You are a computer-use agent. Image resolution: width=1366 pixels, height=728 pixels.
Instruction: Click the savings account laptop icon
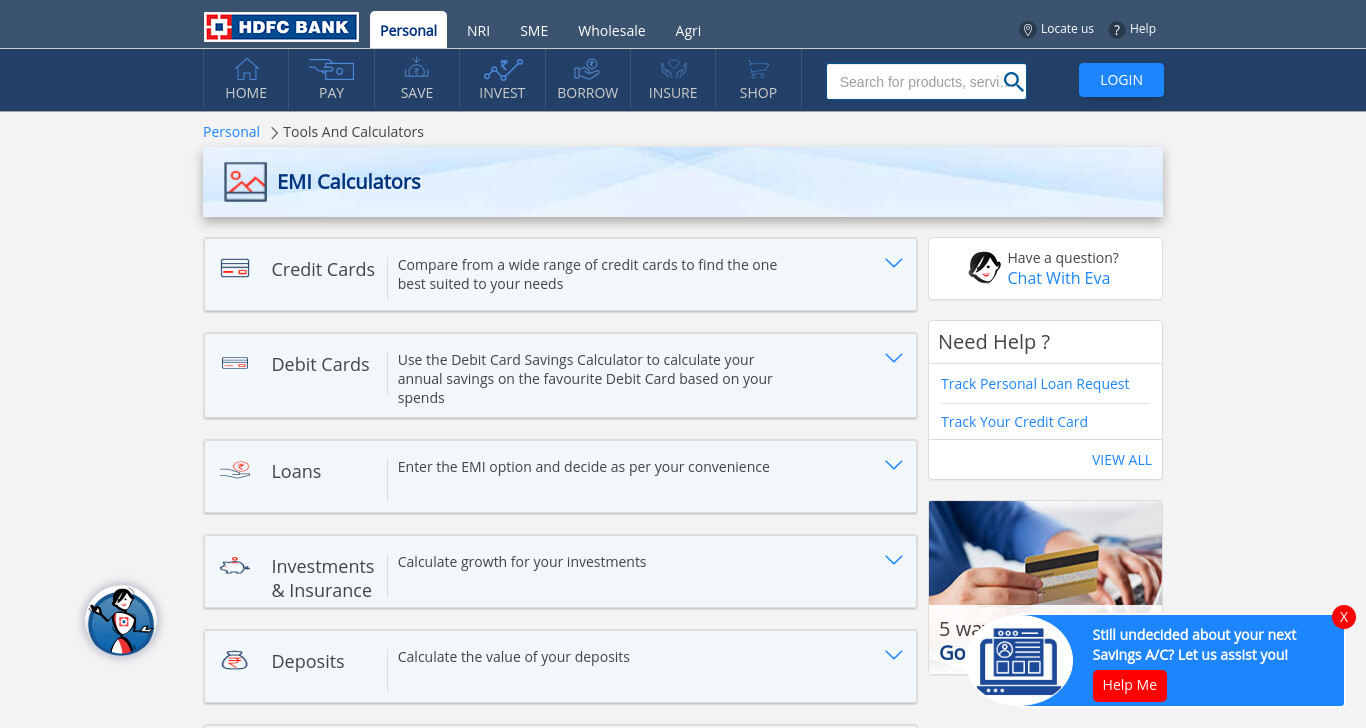point(1019,661)
